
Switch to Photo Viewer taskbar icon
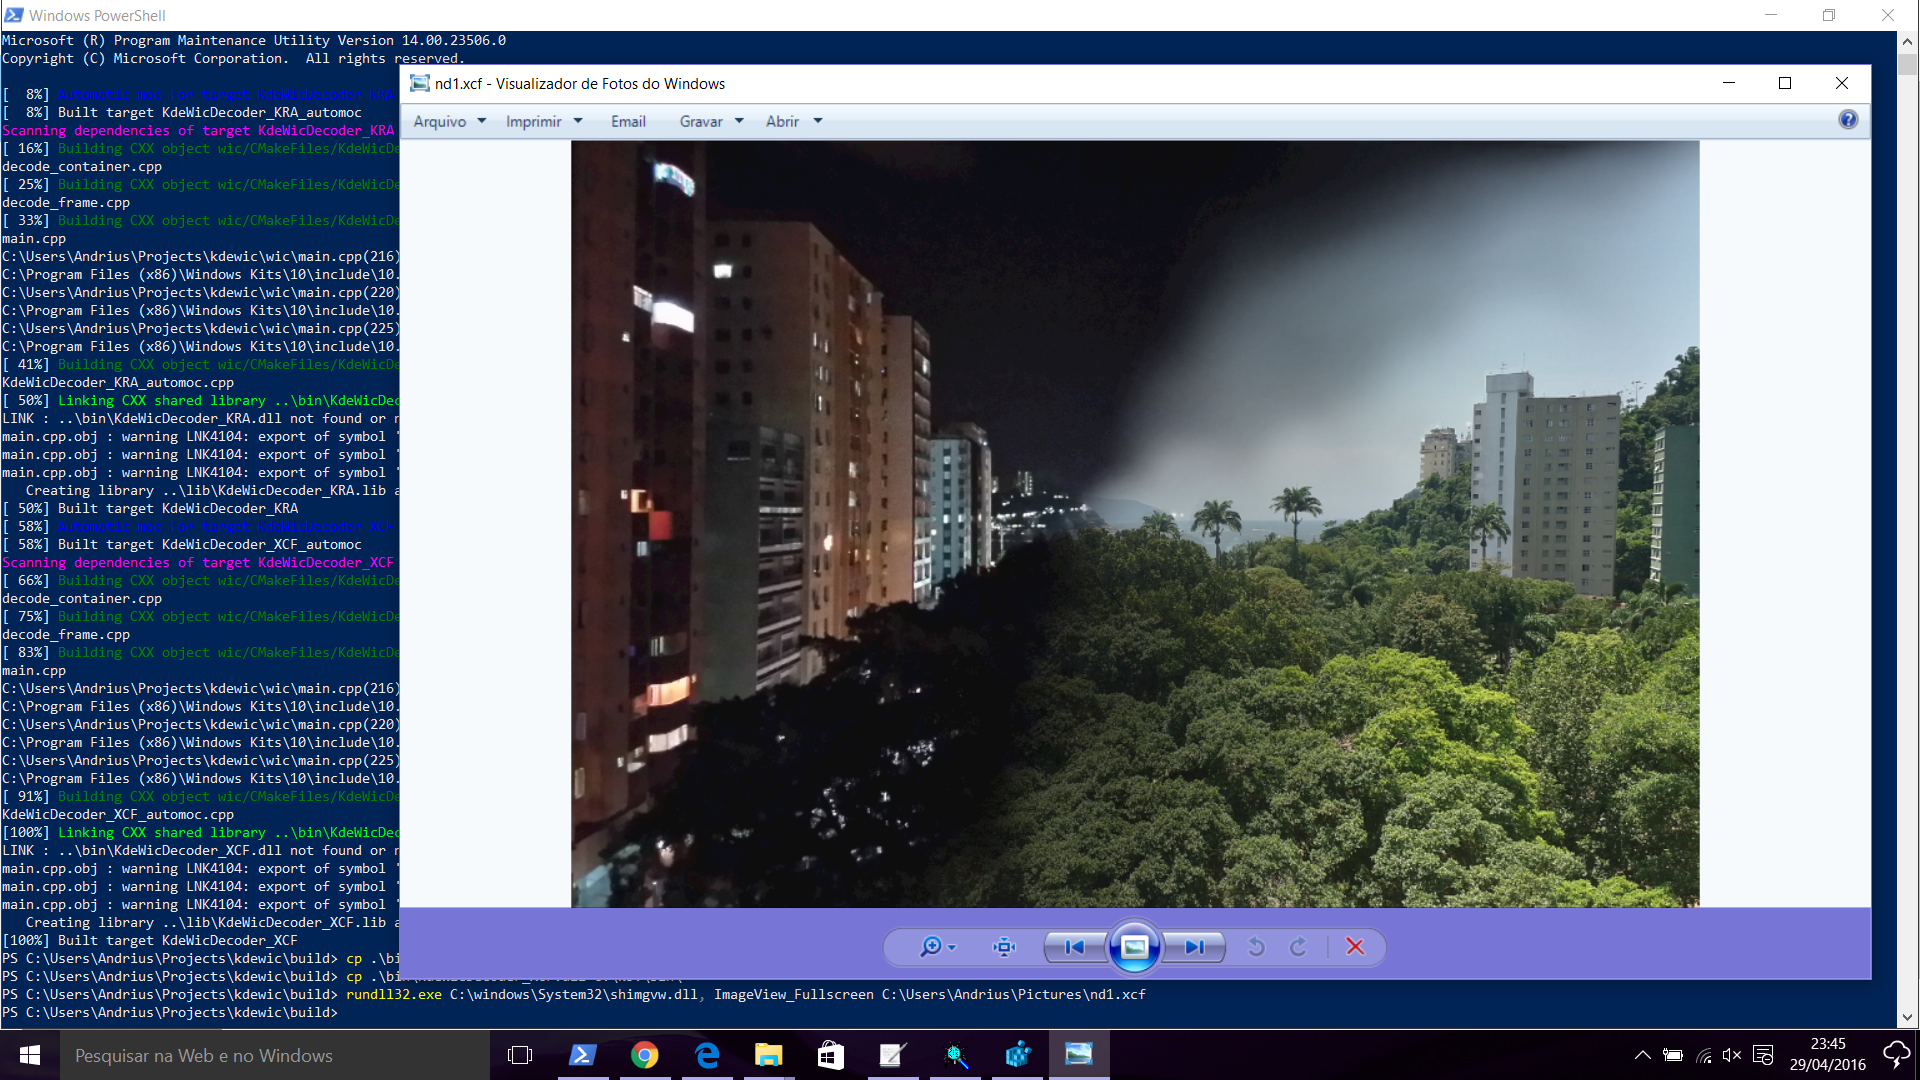[x=1079, y=1055]
